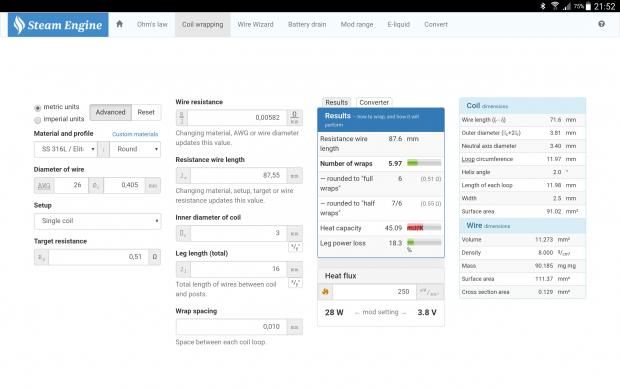Open the material SS 316L dropdown

click(x=66, y=149)
